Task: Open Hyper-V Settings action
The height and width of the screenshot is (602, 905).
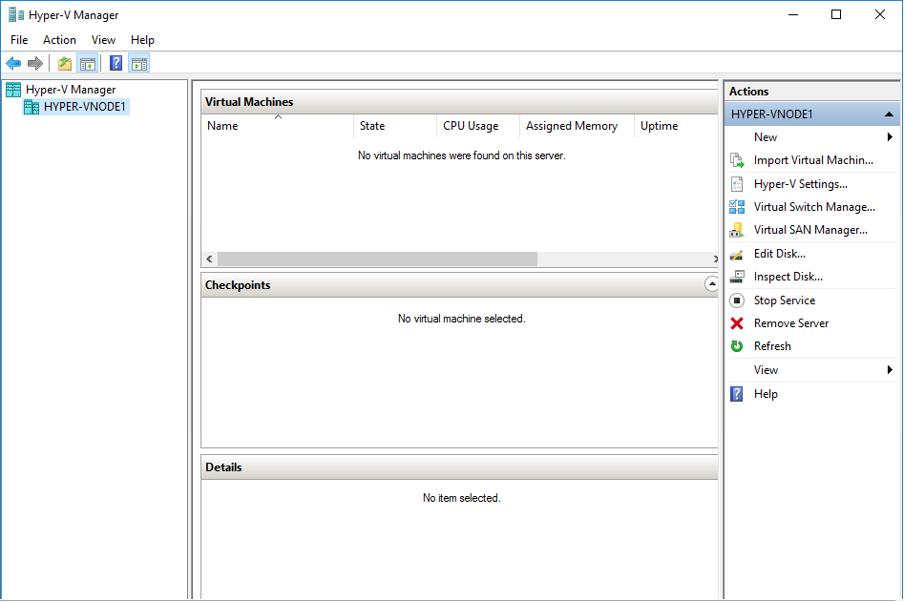Action: coord(801,184)
